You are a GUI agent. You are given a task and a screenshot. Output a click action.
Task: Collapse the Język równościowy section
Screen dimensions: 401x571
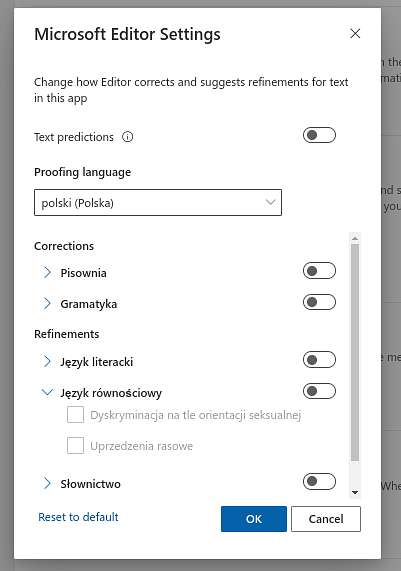point(47,393)
